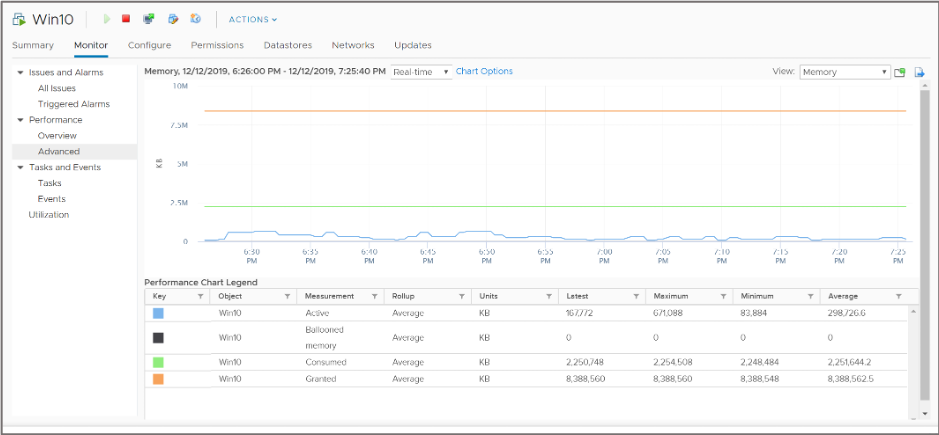Open the Configure tab
The width and height of the screenshot is (939, 435).
click(149, 45)
